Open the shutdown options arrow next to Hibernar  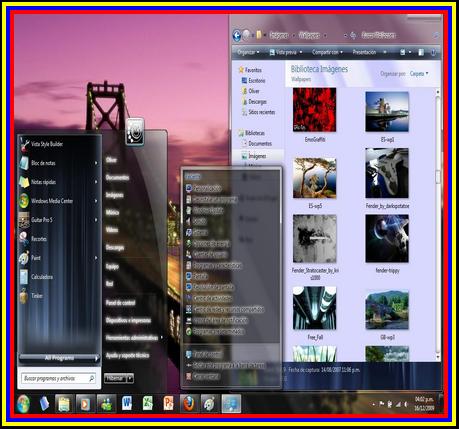[x=130, y=378]
